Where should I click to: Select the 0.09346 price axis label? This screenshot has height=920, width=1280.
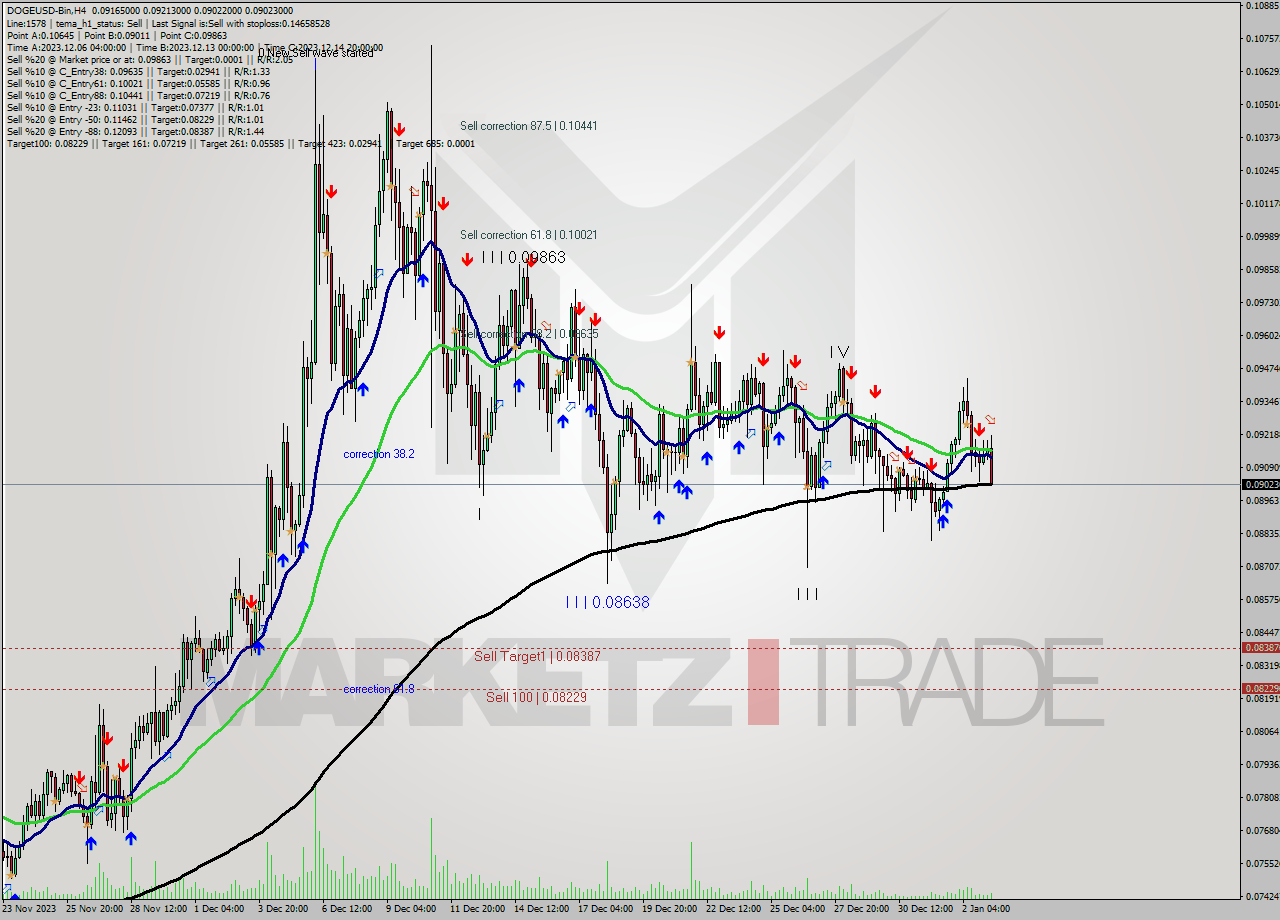(x=1262, y=401)
